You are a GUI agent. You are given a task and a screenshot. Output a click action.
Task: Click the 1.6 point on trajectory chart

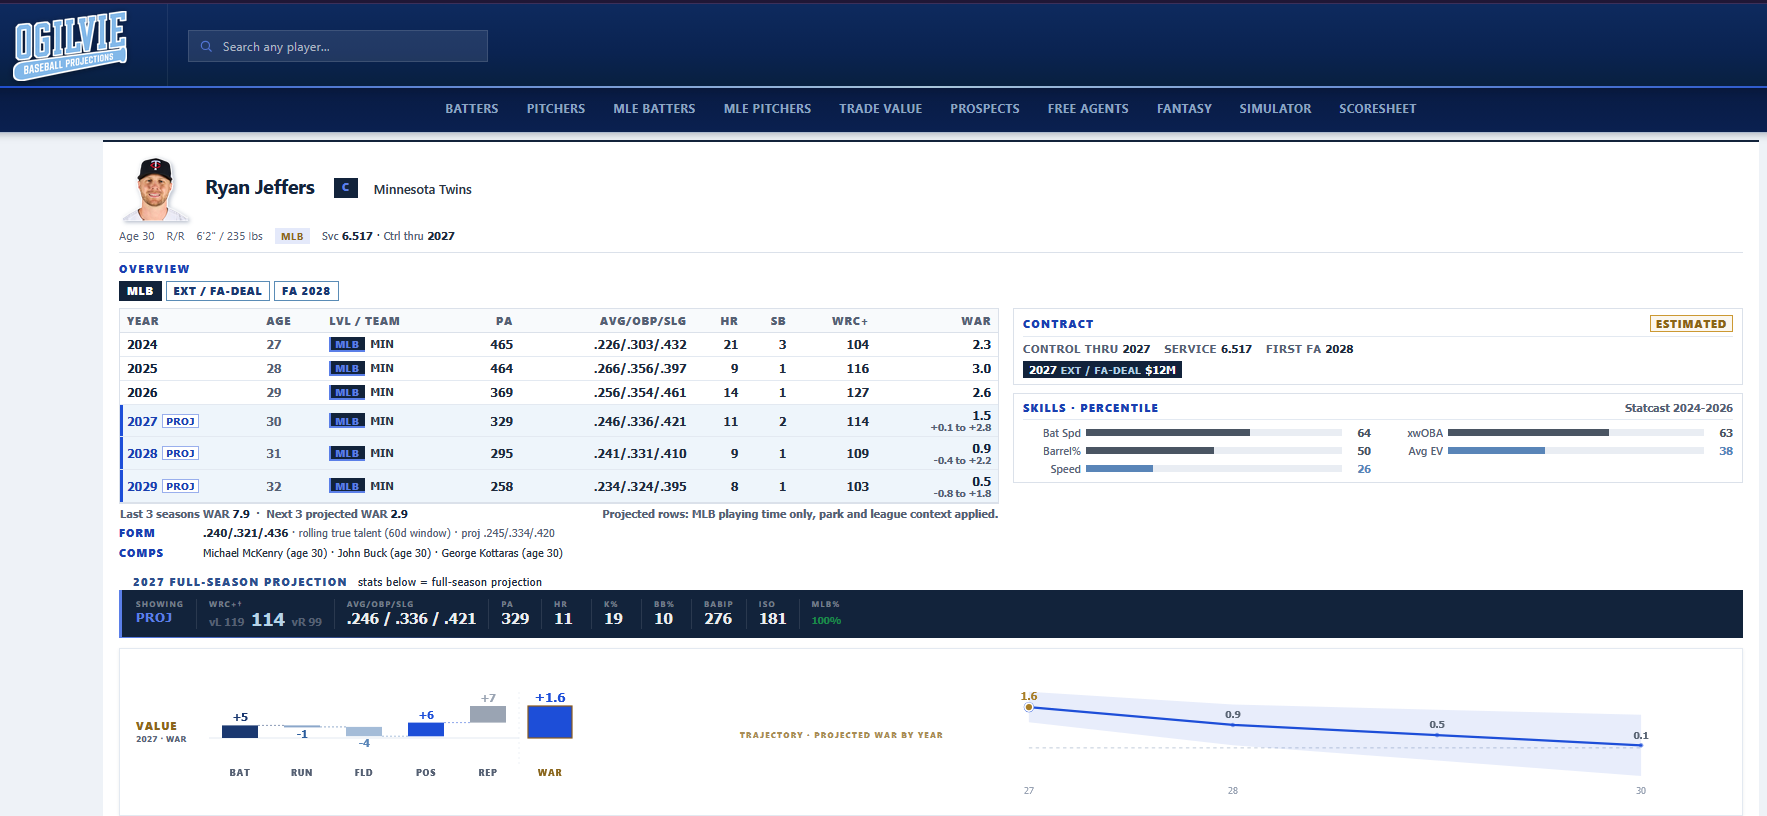pyautogui.click(x=1029, y=707)
